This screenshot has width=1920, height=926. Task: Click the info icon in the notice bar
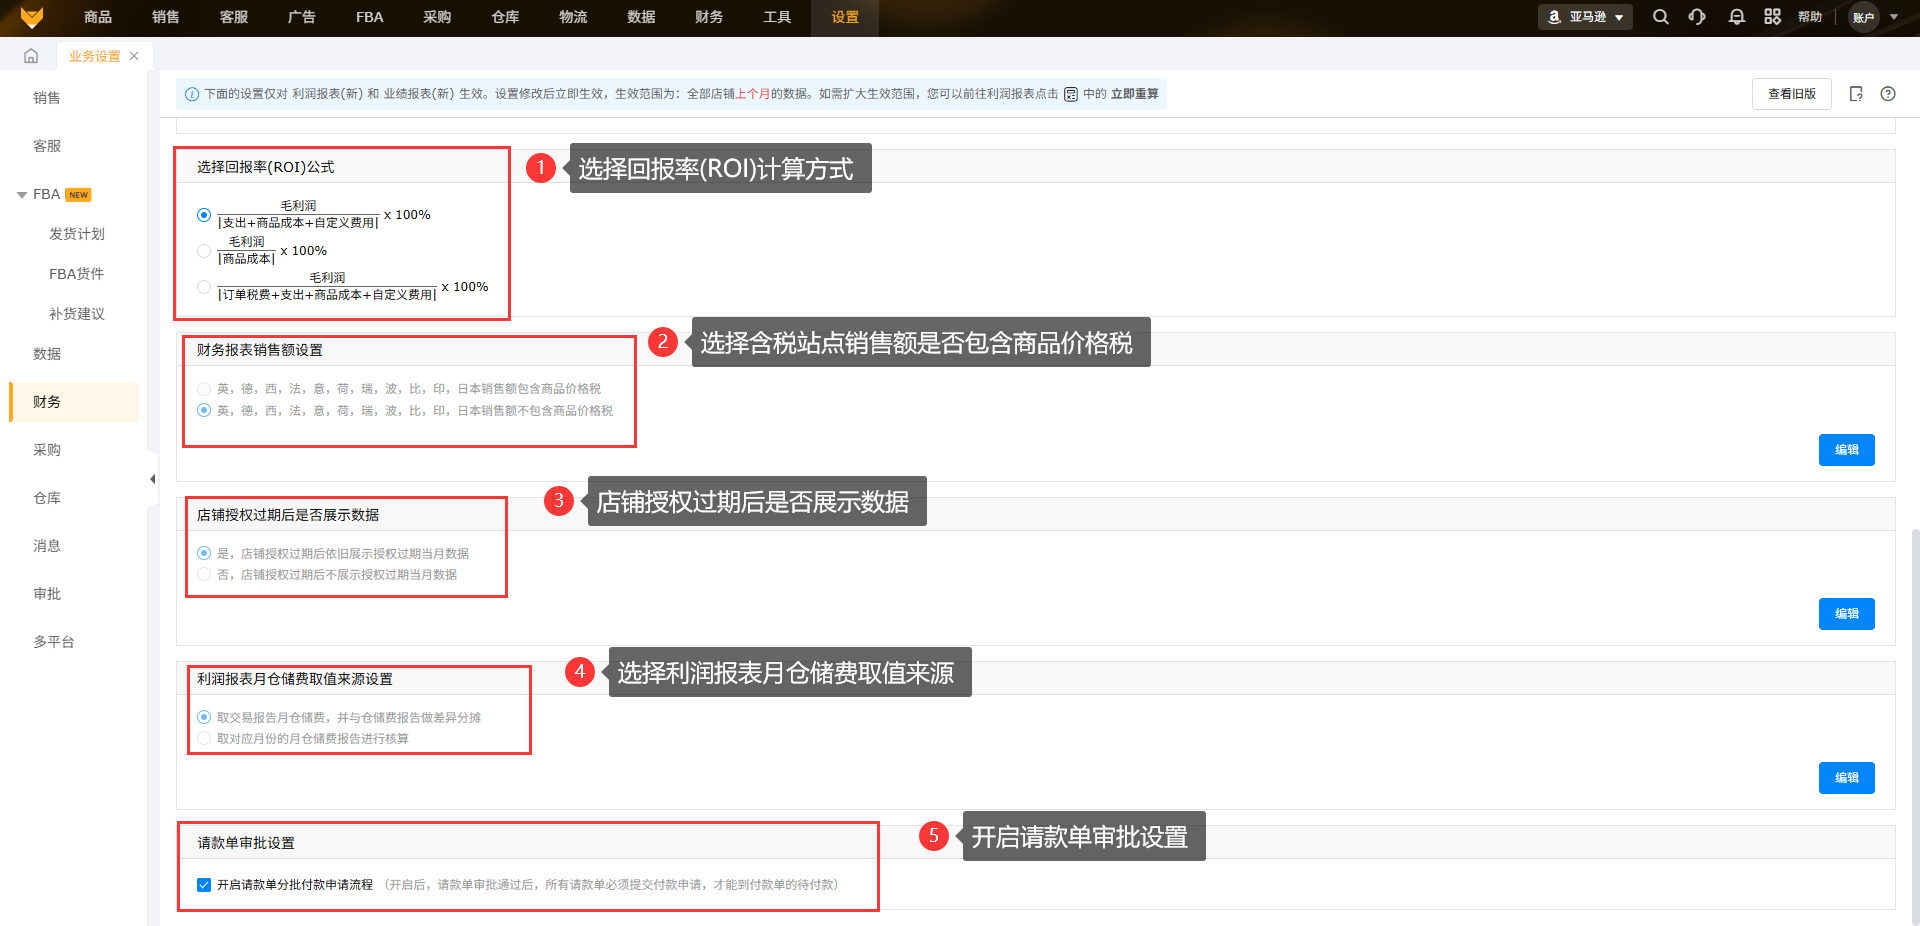192,94
